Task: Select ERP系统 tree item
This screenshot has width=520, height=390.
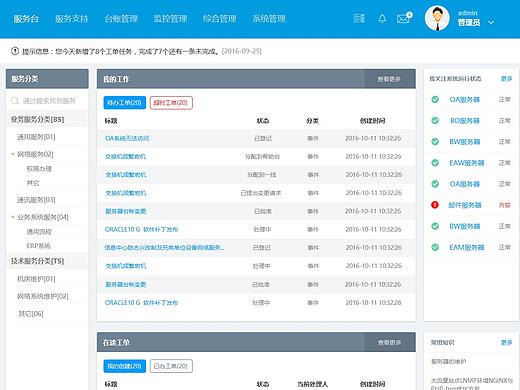Action: (39, 246)
